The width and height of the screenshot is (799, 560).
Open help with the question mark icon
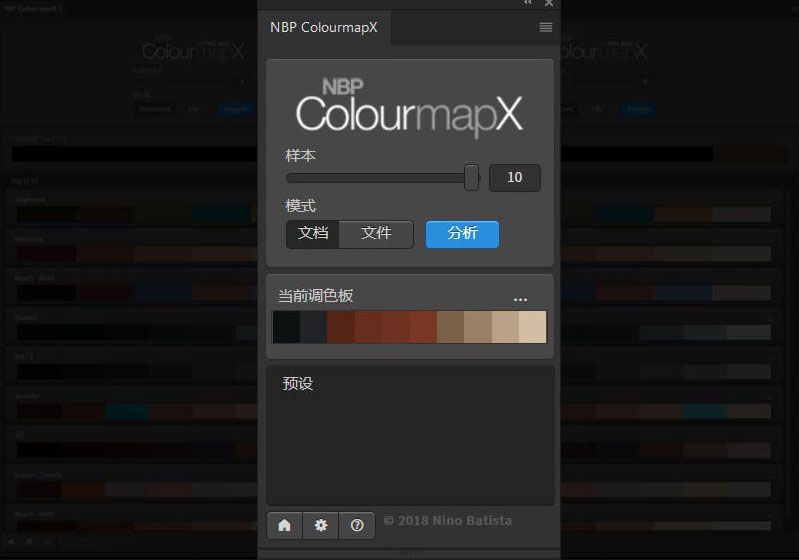[357, 525]
